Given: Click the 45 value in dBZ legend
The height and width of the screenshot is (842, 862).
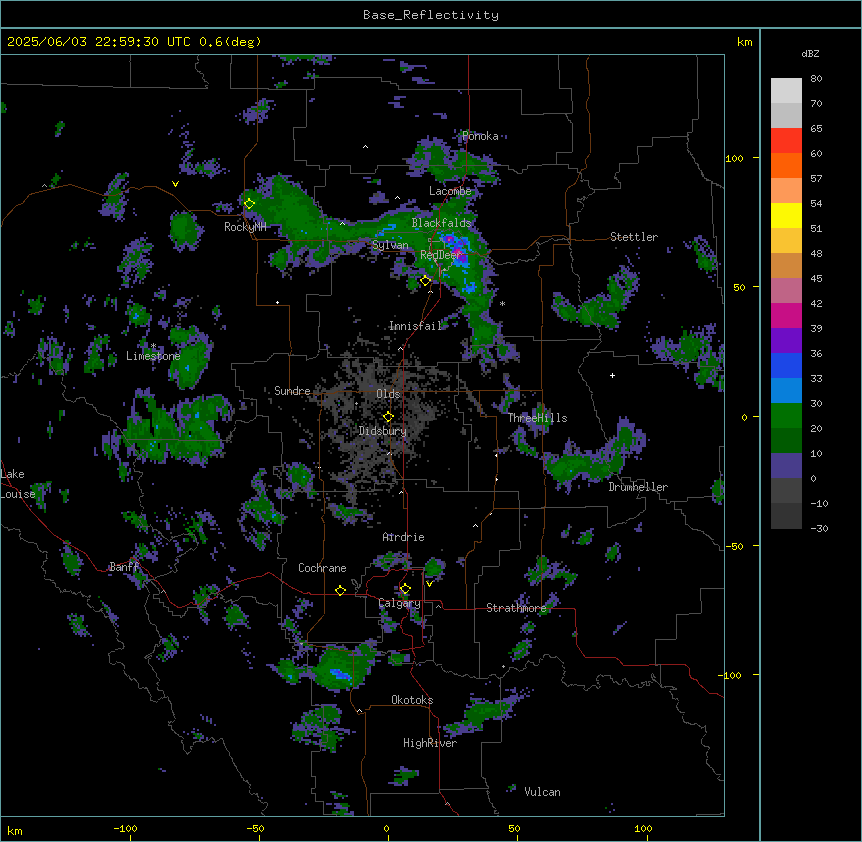Looking at the screenshot, I should coord(816,279).
